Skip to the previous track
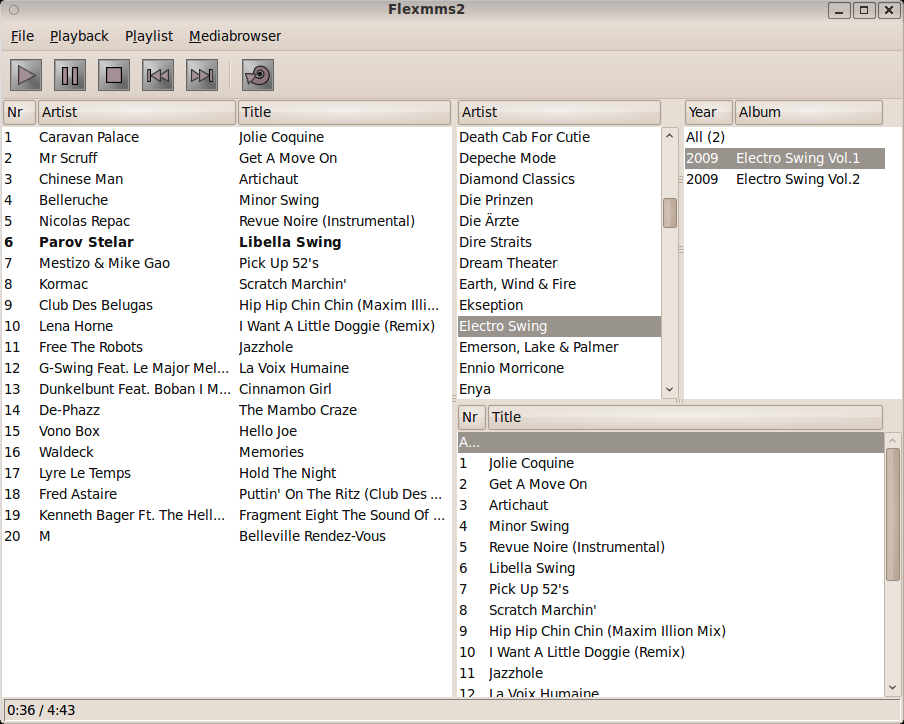 (158, 75)
